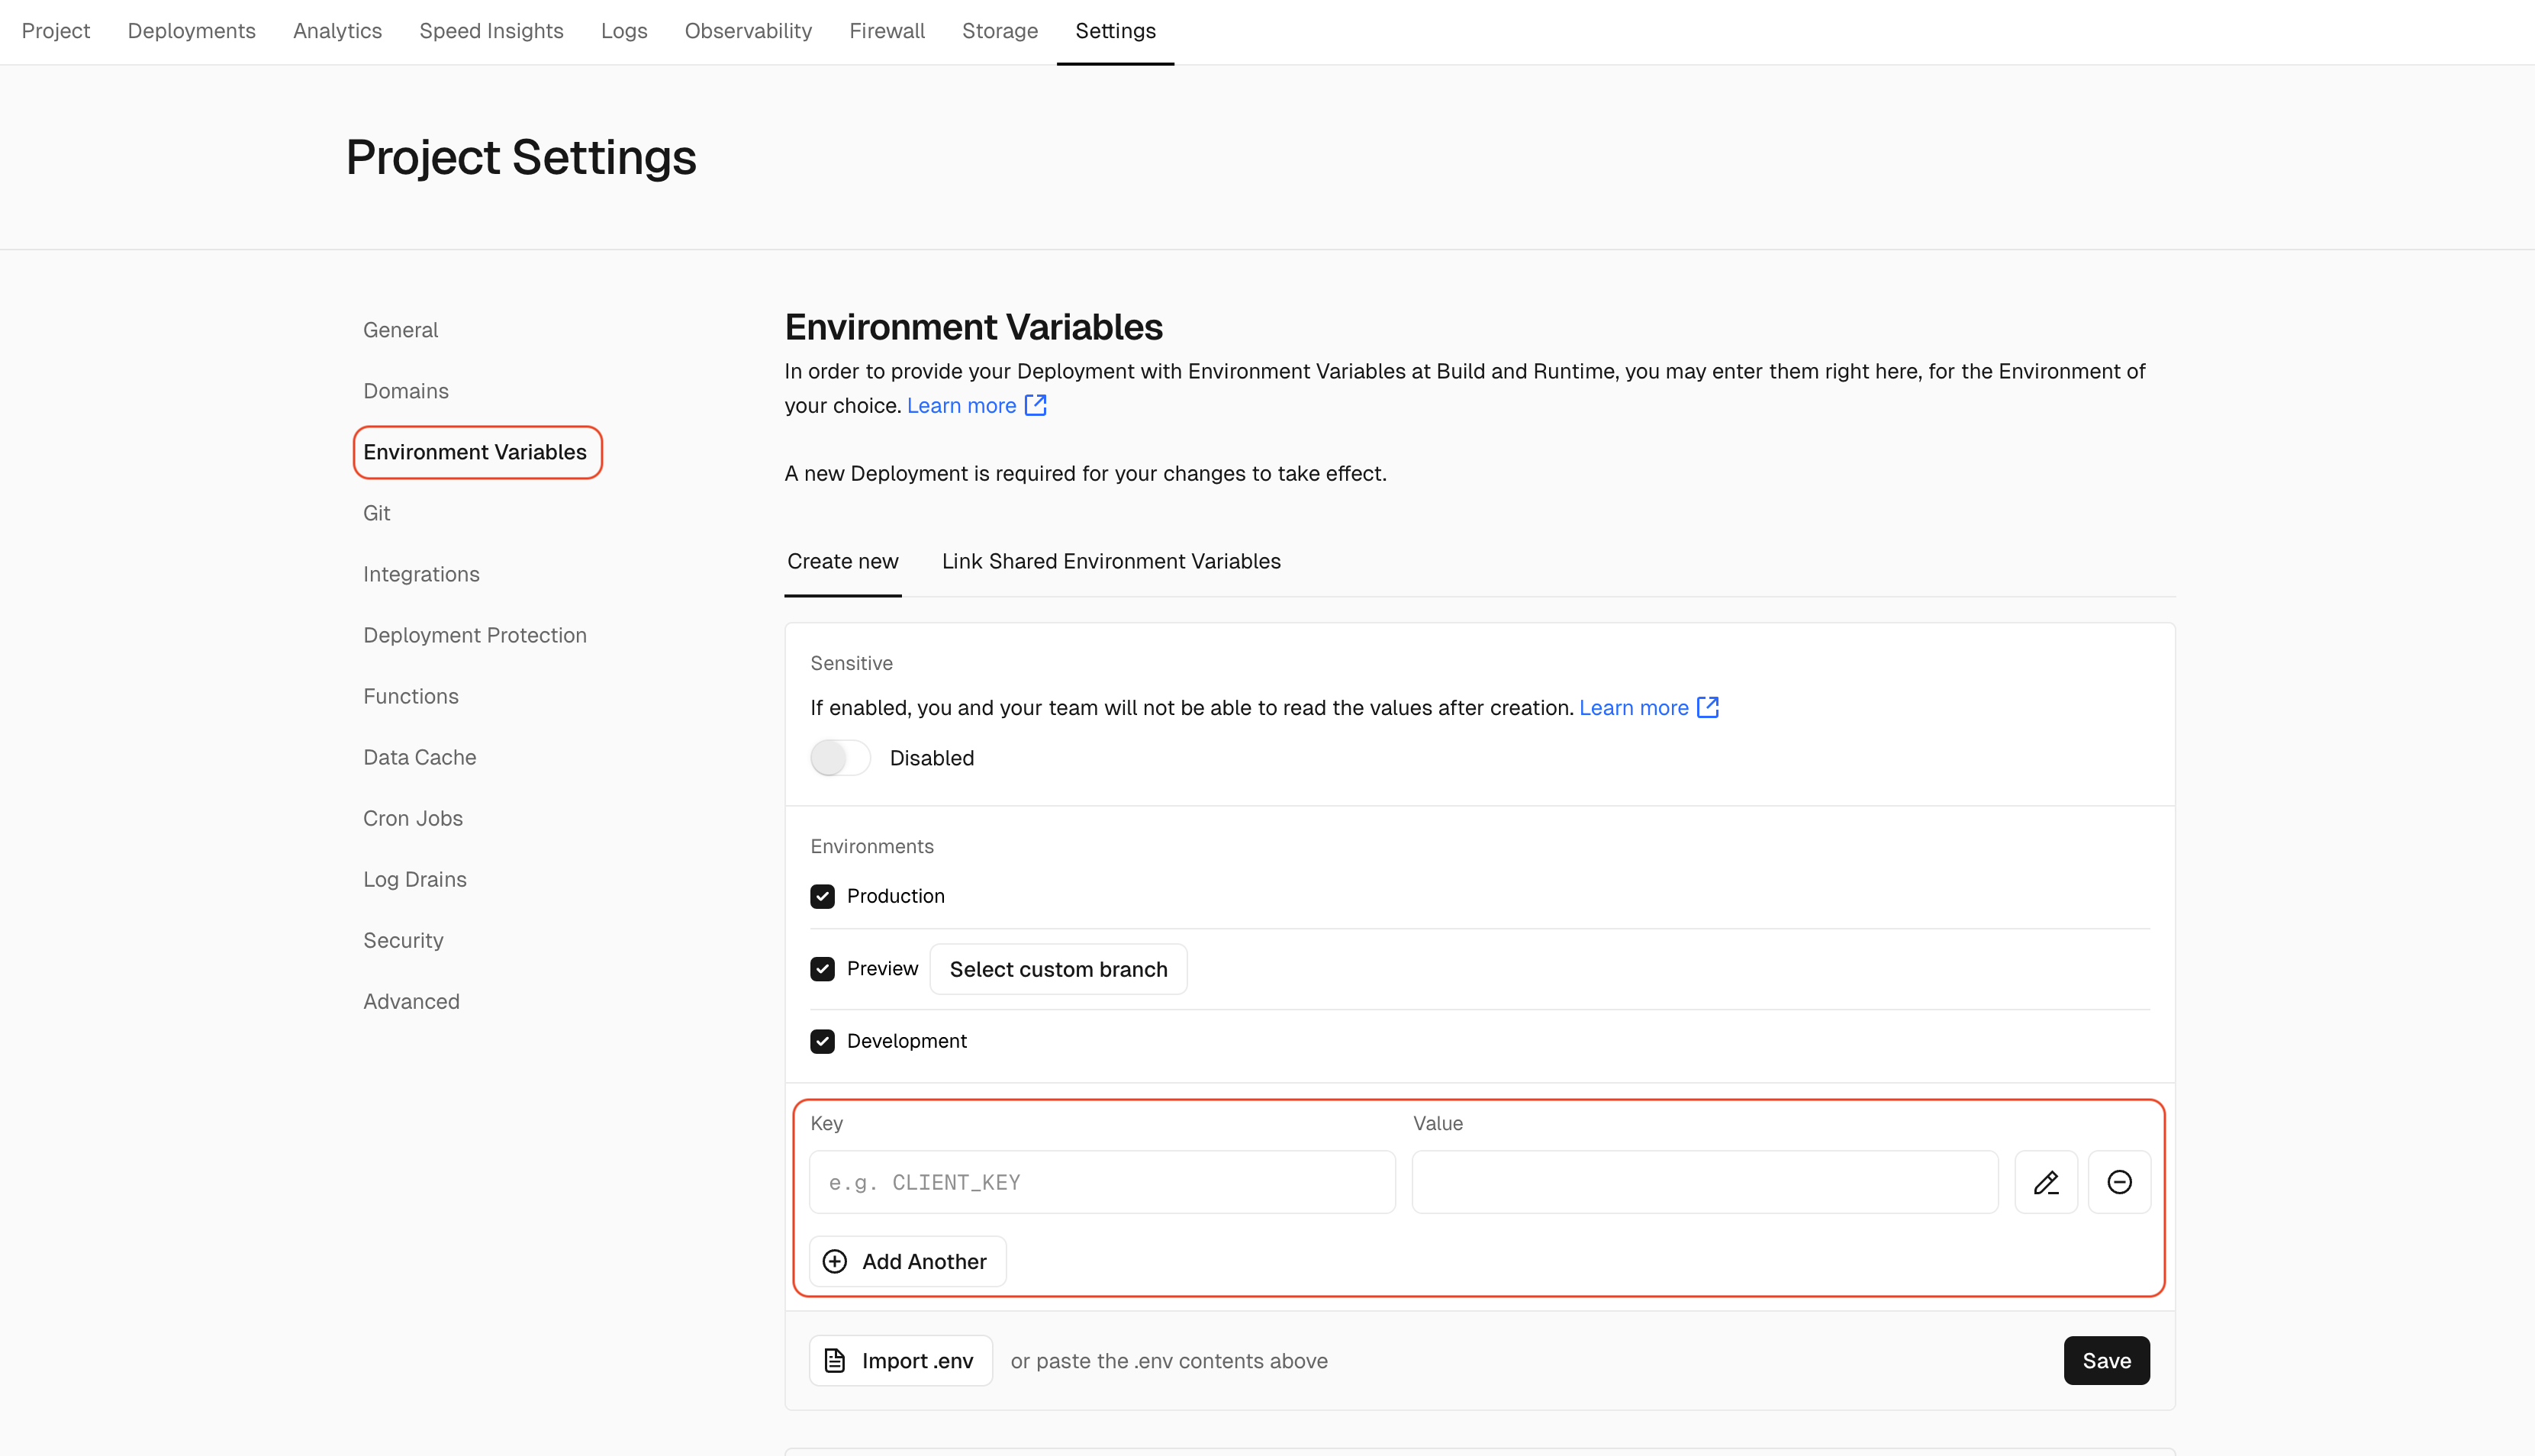Toggle the Sensitive Disabled switch
Screen dimensions: 2535x1456
tap(839, 758)
